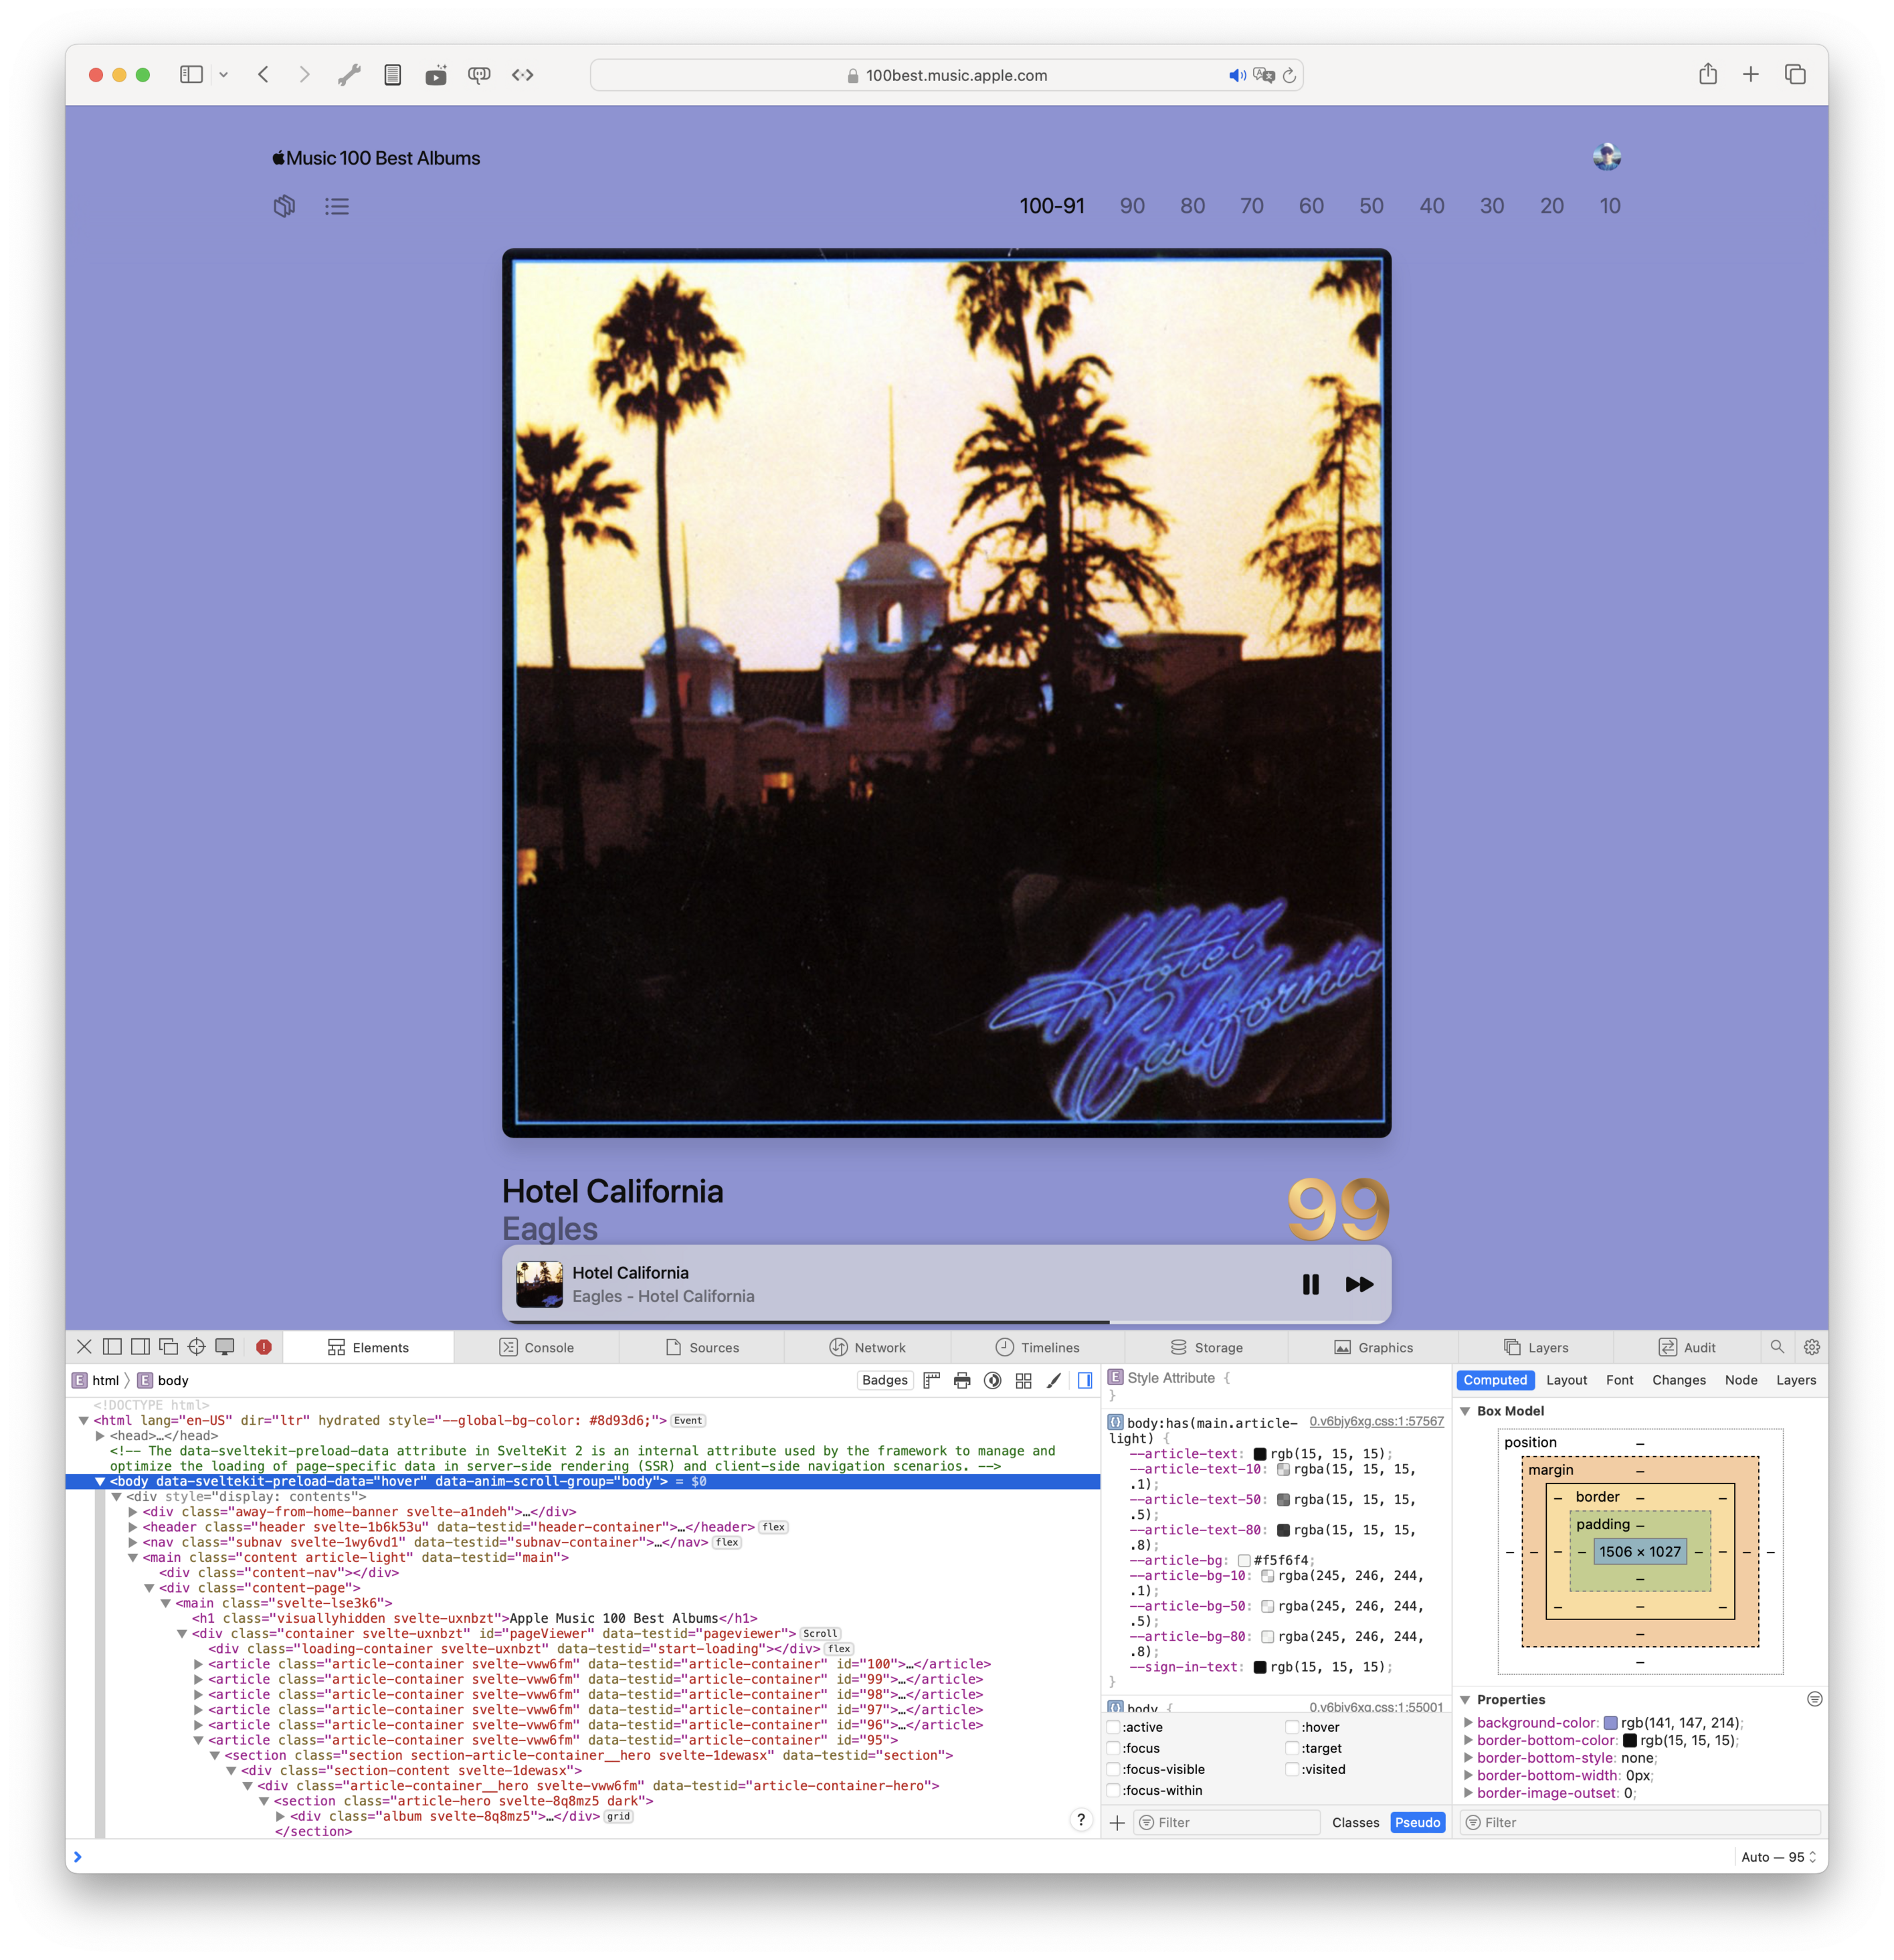Start element selection with the crosshair icon
This screenshot has width=1894, height=1960.
click(197, 1347)
